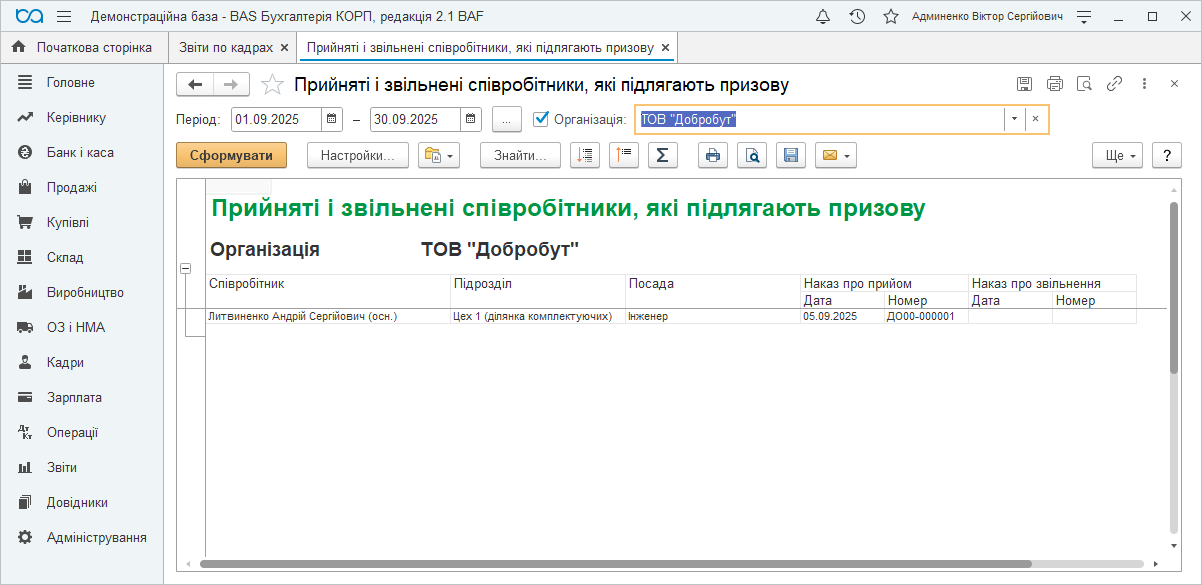Viewport: 1202px width, 585px height.
Task: Click the save report floppy disk icon
Action: (790, 155)
